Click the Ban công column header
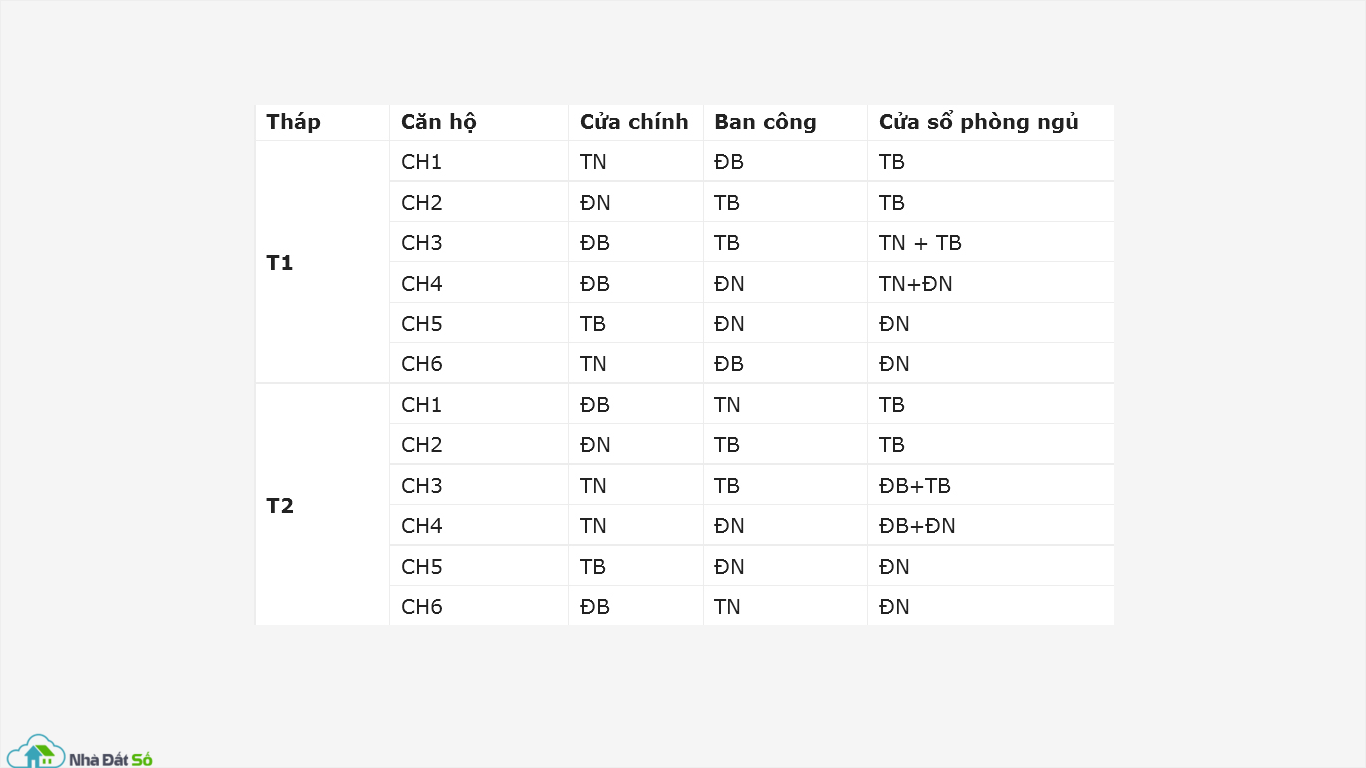The width and height of the screenshot is (1366, 768). click(x=765, y=122)
